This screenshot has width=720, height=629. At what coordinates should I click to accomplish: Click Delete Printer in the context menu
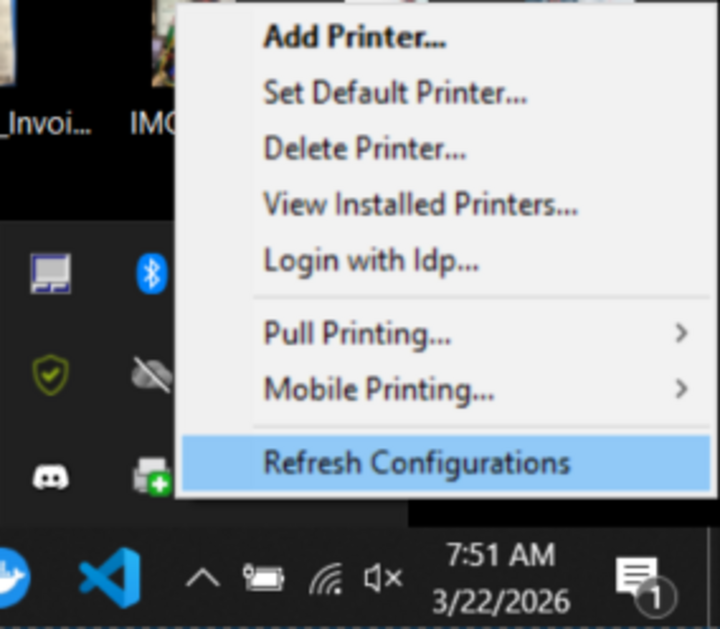pyautogui.click(x=365, y=149)
